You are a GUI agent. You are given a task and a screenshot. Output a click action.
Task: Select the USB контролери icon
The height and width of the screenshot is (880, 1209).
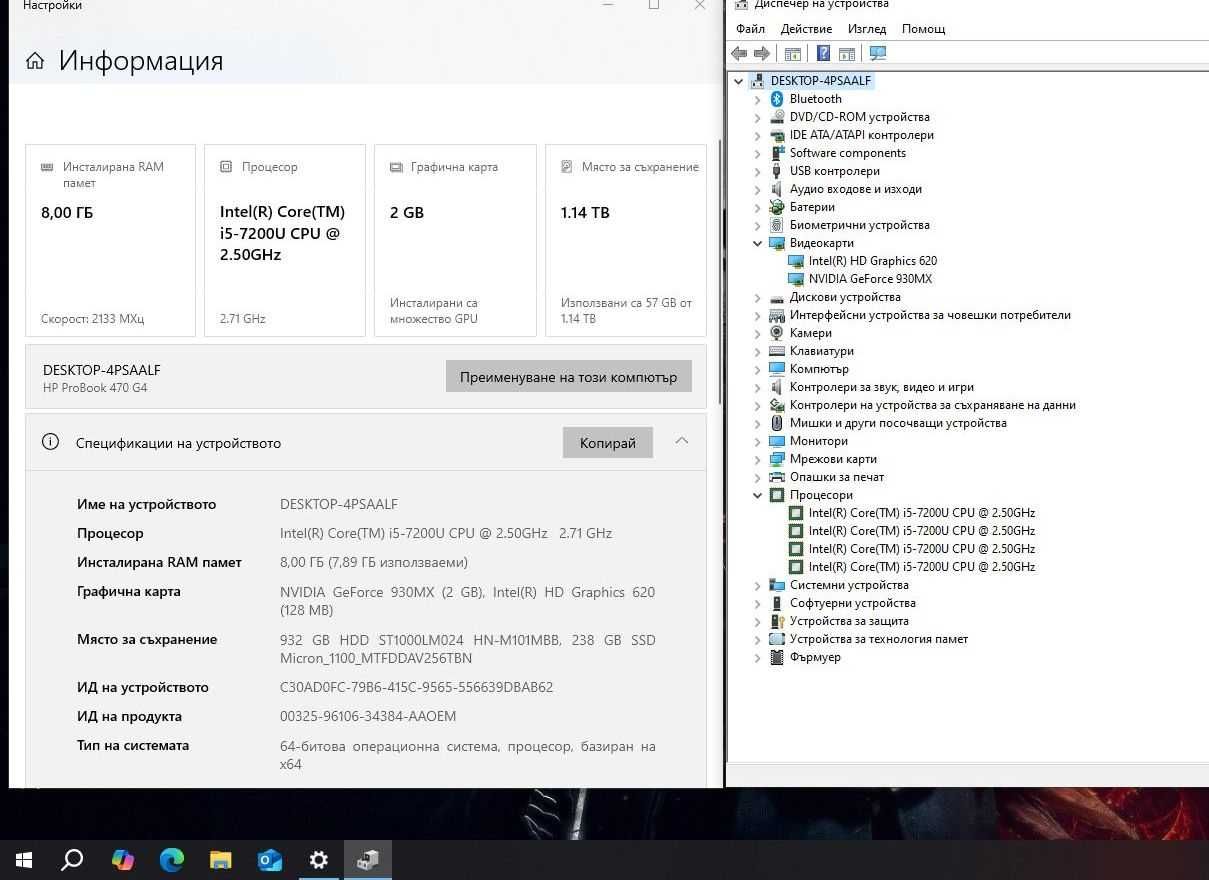[x=777, y=171]
